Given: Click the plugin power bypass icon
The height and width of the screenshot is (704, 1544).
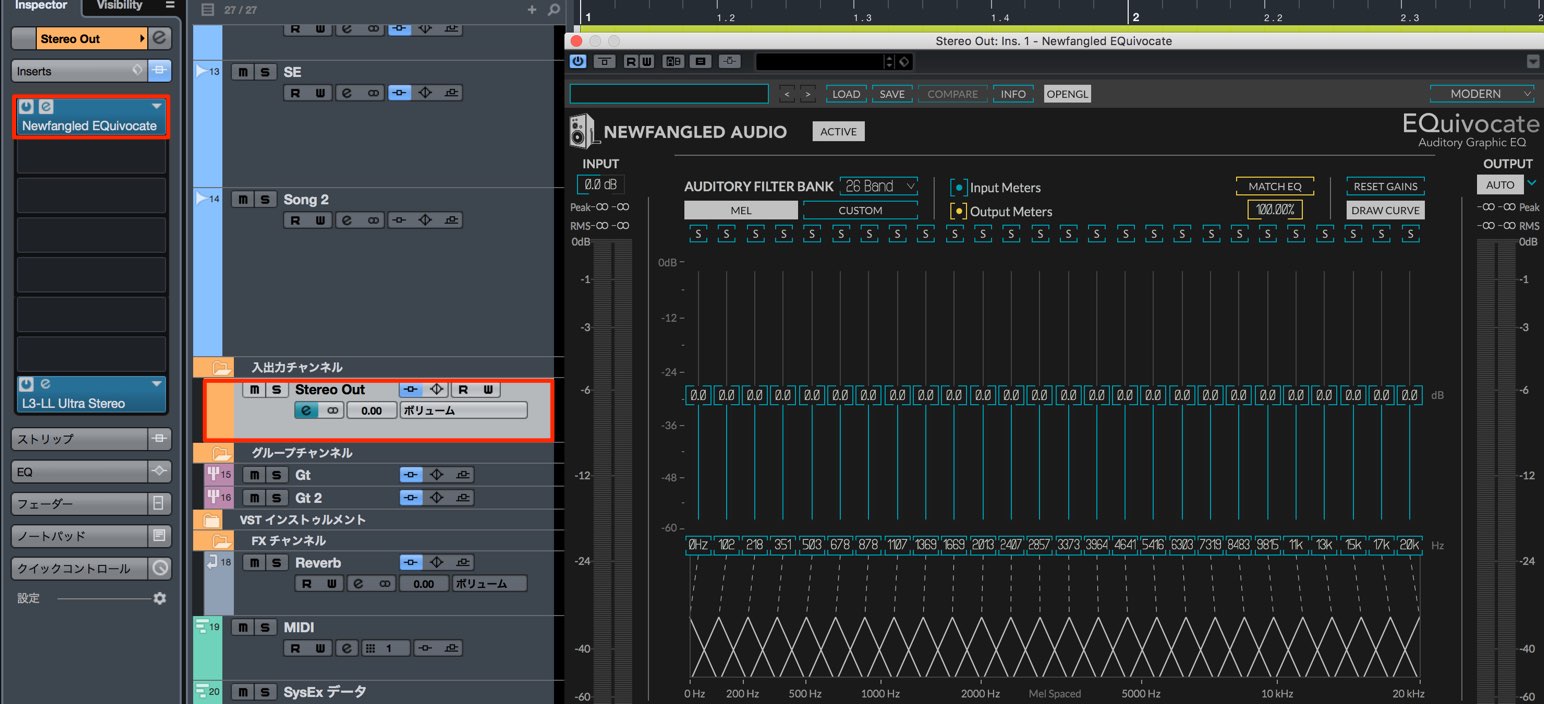Looking at the screenshot, I should click(x=578, y=62).
